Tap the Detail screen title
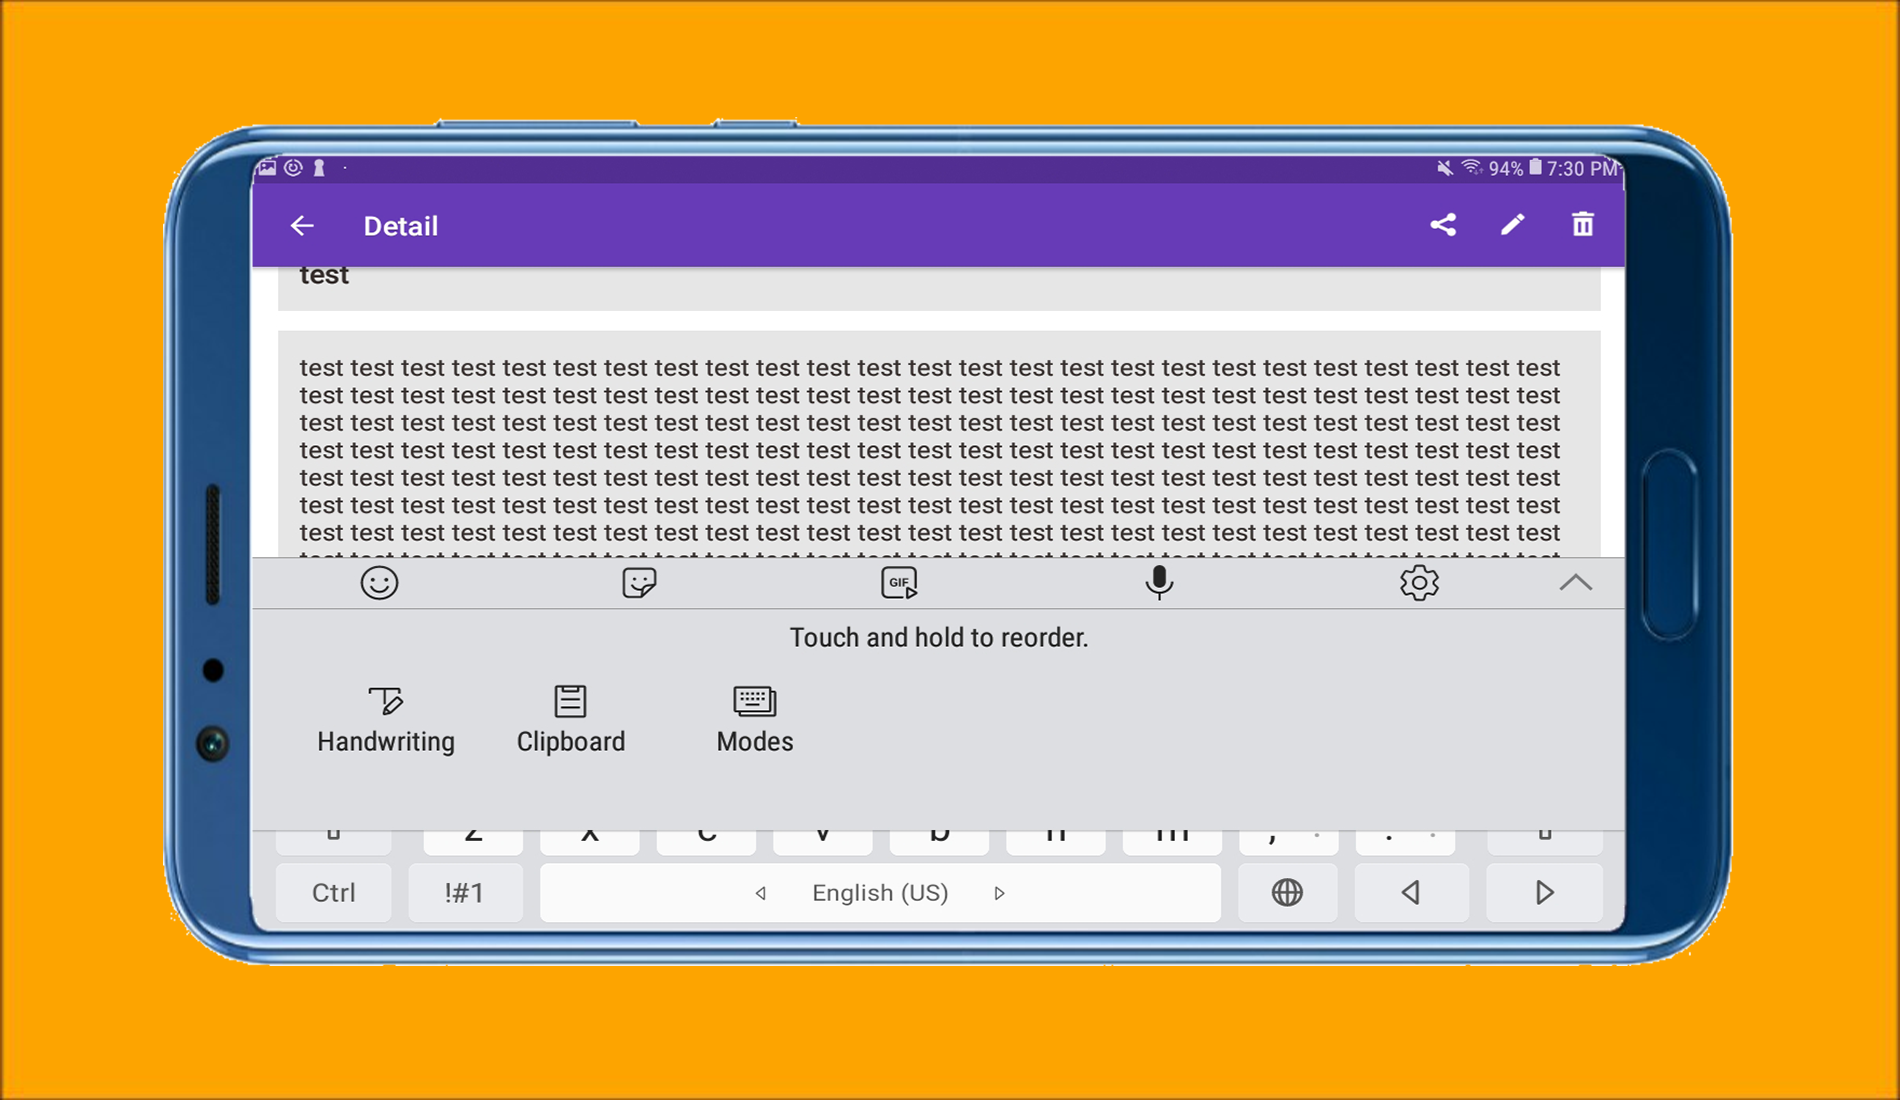1900x1100 pixels. tap(401, 226)
